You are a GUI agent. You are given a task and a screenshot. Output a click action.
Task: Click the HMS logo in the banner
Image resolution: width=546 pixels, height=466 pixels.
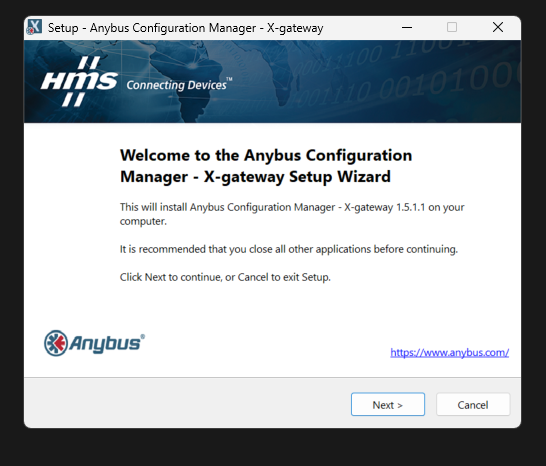79,81
